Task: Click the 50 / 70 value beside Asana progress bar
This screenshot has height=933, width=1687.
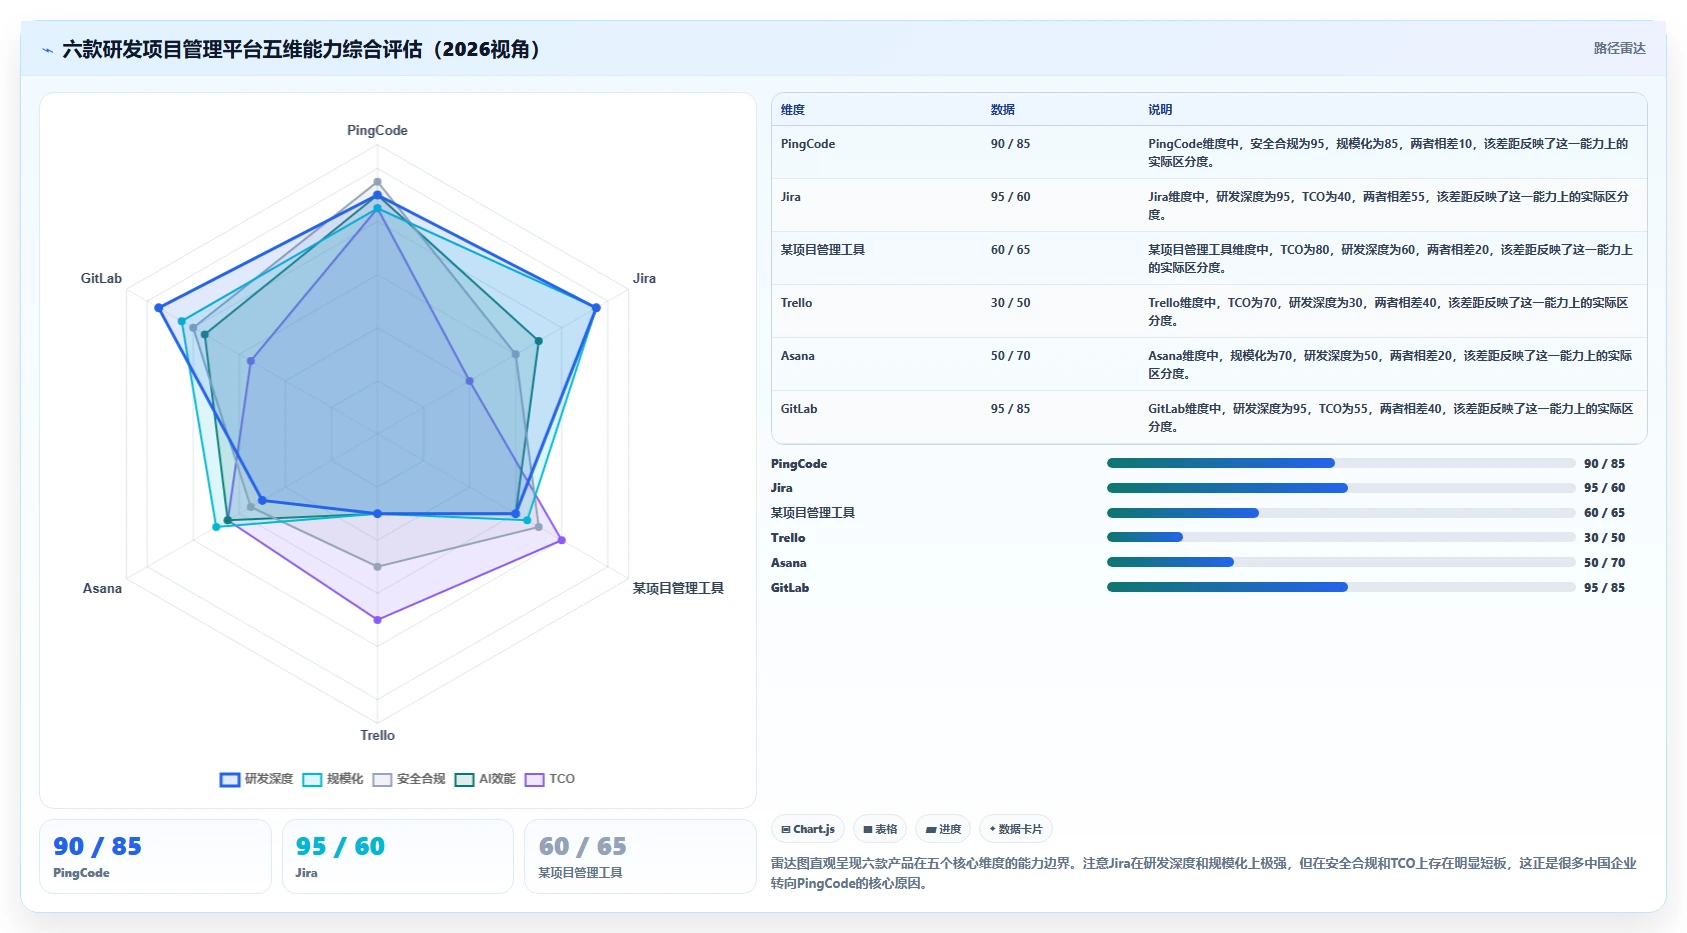Action: [1604, 563]
